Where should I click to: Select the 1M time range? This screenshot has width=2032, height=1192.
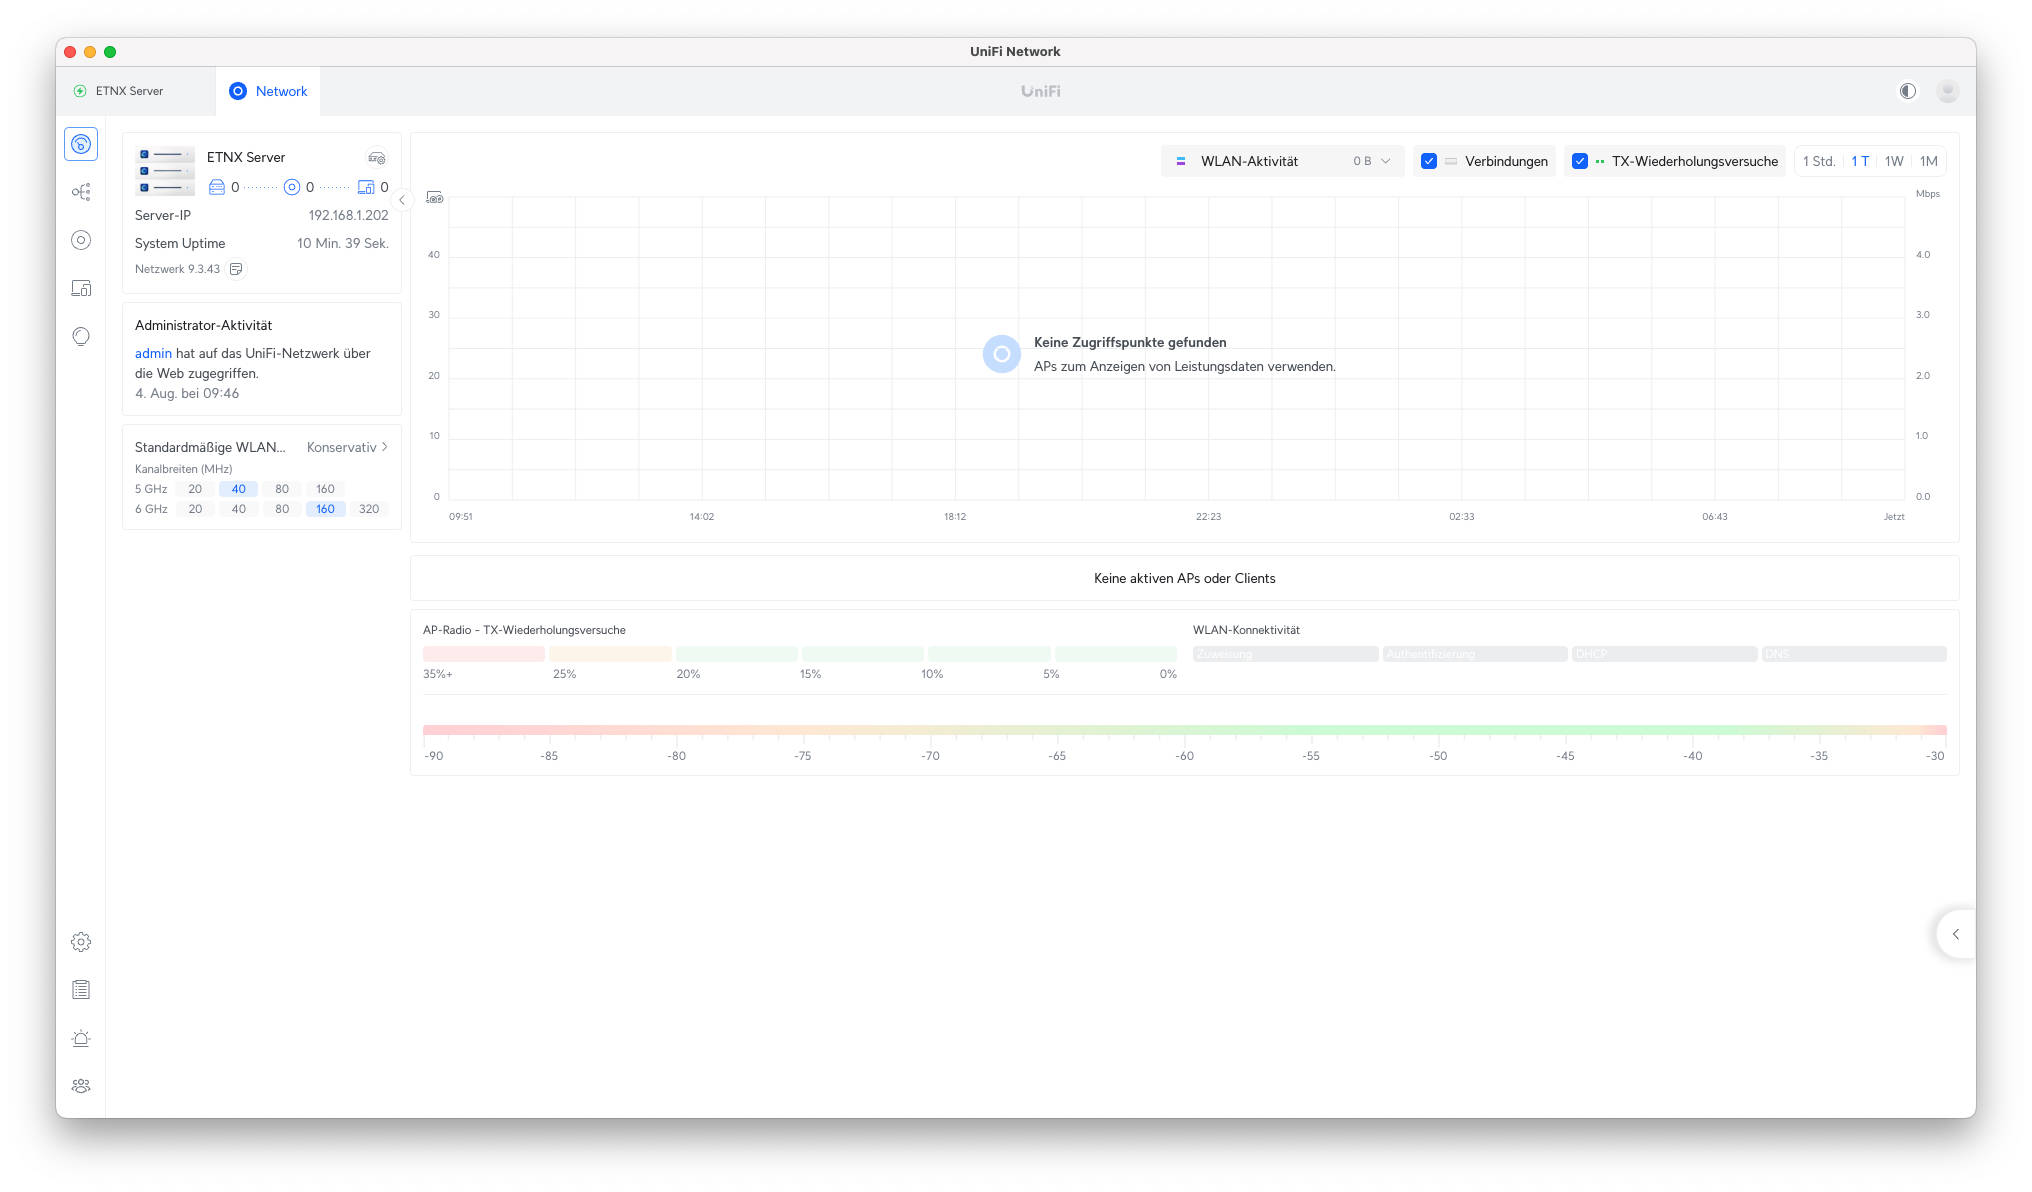tap(1929, 161)
